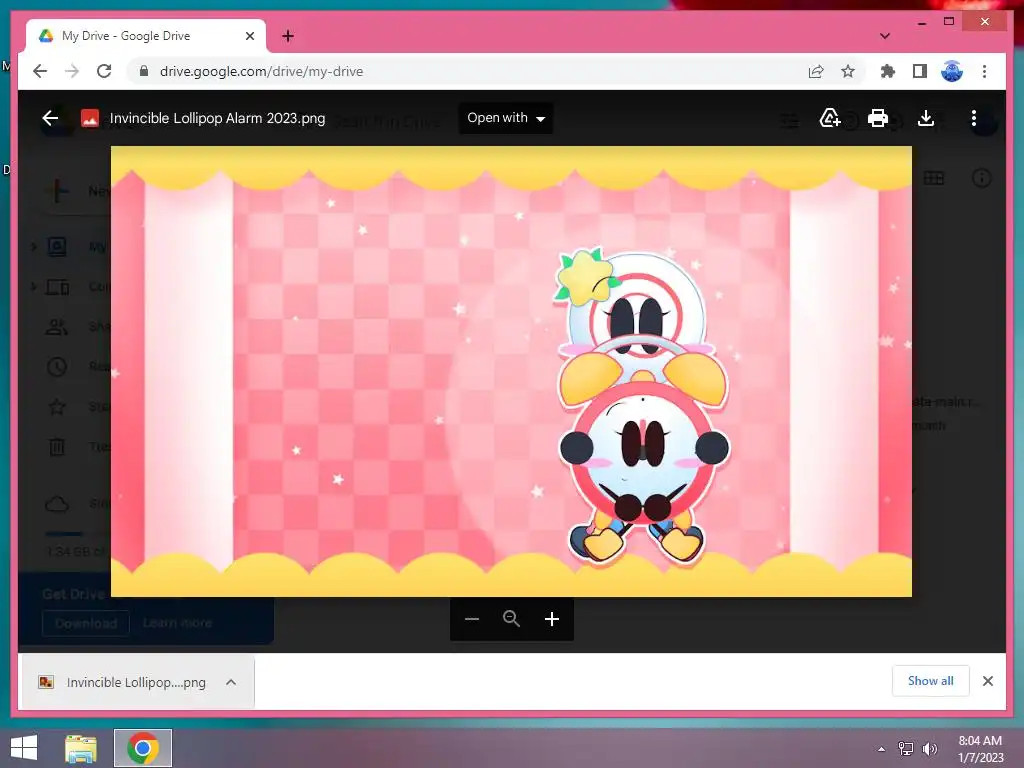
Task: Zoom out with the minus button
Action: pos(472,619)
